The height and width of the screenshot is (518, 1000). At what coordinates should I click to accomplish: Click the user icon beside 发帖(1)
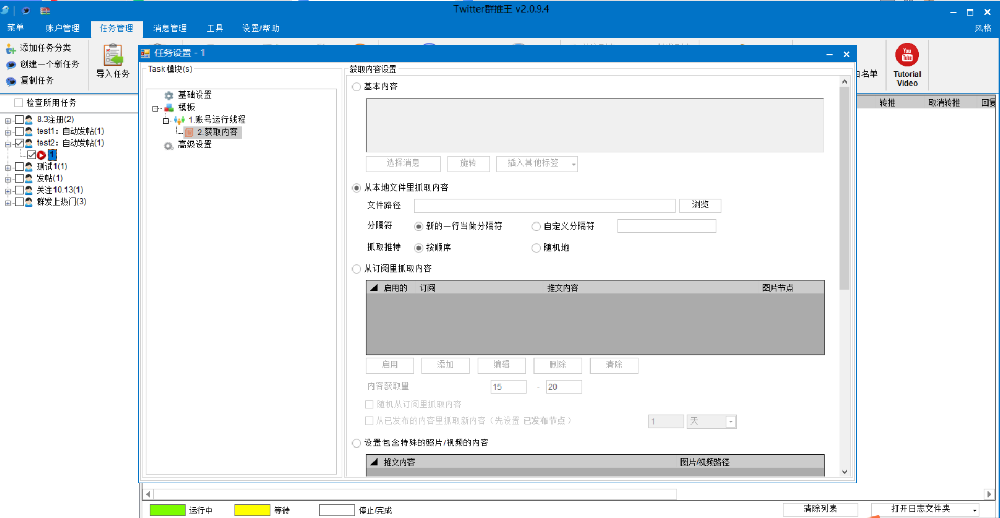coord(29,178)
